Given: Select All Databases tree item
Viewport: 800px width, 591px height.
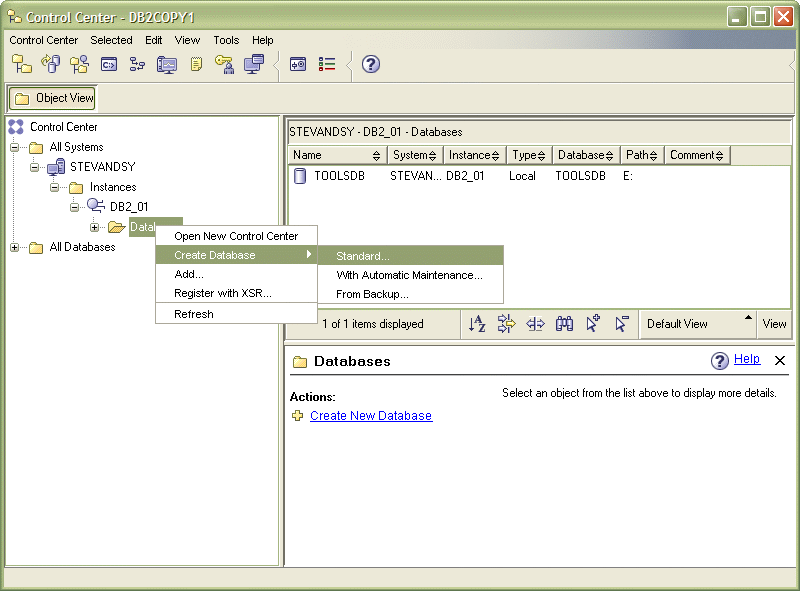Looking at the screenshot, I should (x=82, y=247).
